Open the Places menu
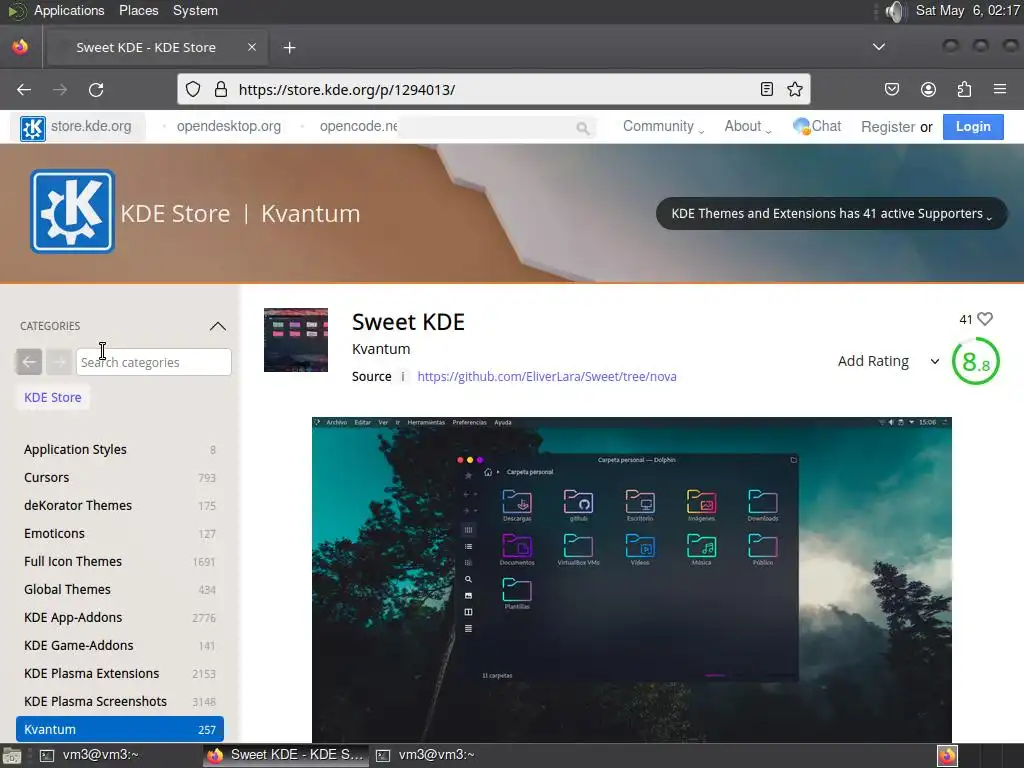Screen dimensions: 1024x768 [x=138, y=10]
